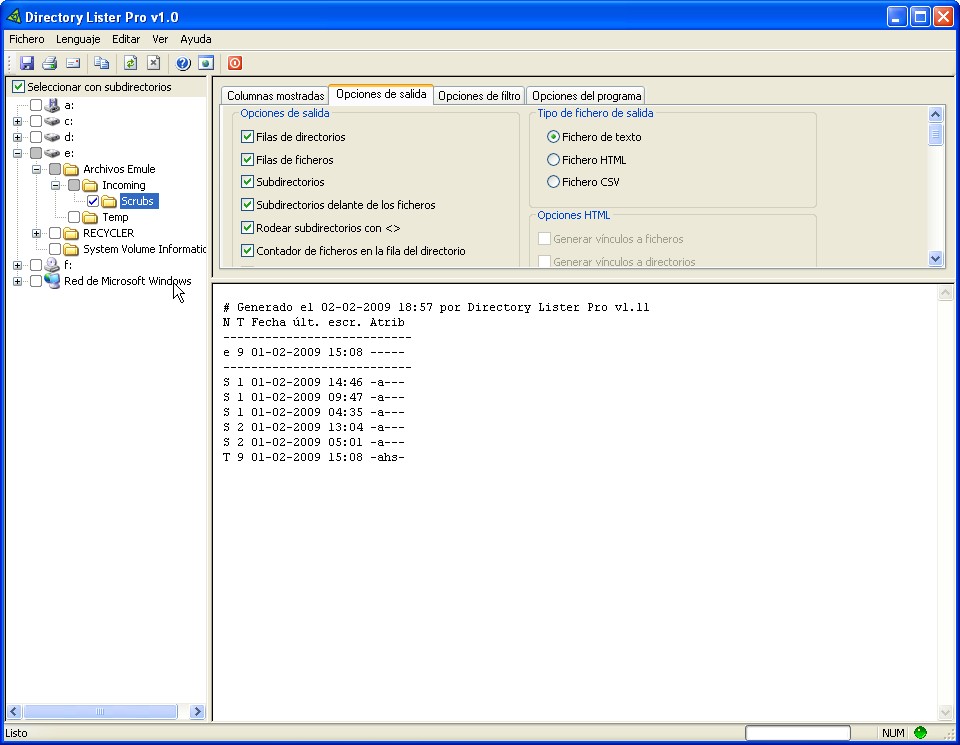Expand the RECYCLER folder
The image size is (960, 745).
point(36,233)
